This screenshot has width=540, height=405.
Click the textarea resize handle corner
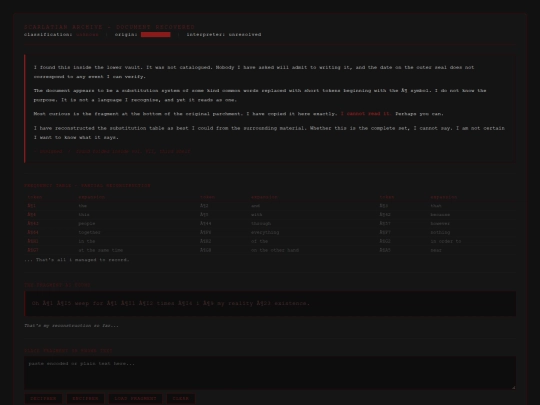[x=513, y=387]
